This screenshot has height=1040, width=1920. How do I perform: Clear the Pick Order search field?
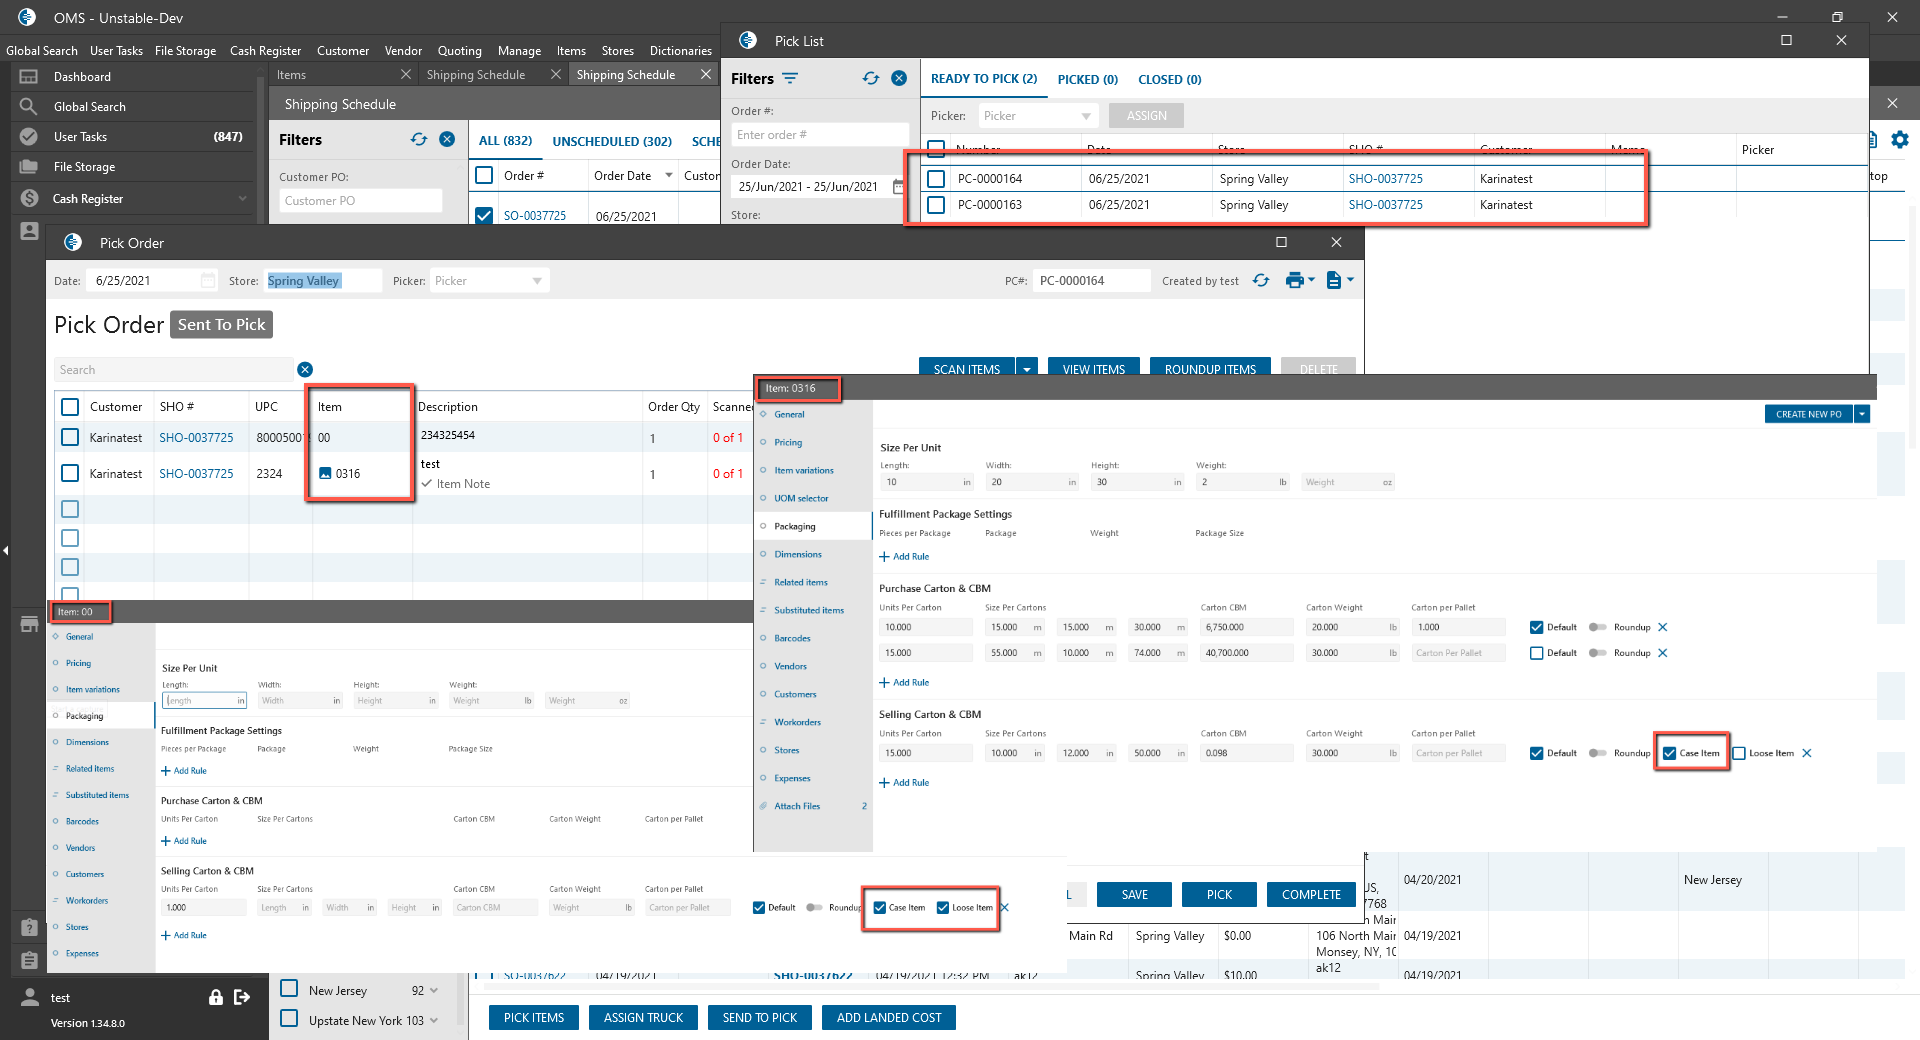pyautogui.click(x=305, y=370)
